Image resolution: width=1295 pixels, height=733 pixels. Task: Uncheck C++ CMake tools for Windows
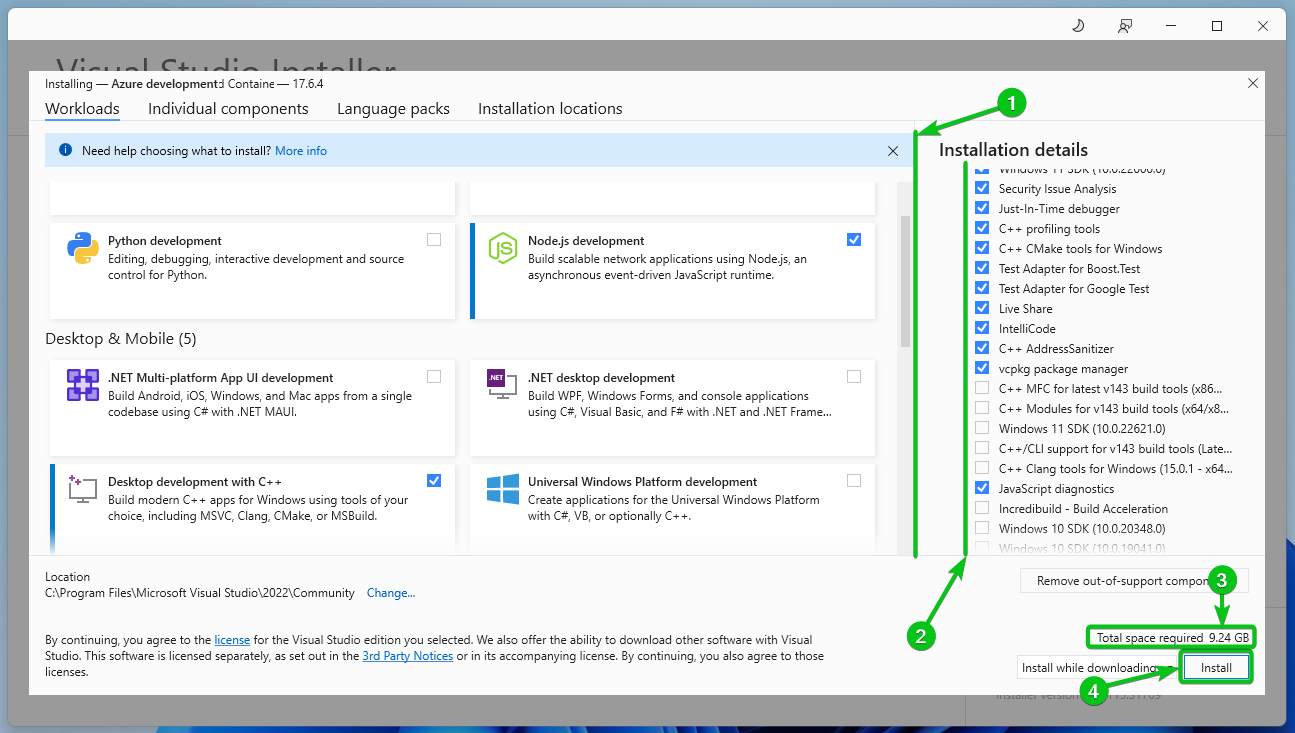(982, 248)
